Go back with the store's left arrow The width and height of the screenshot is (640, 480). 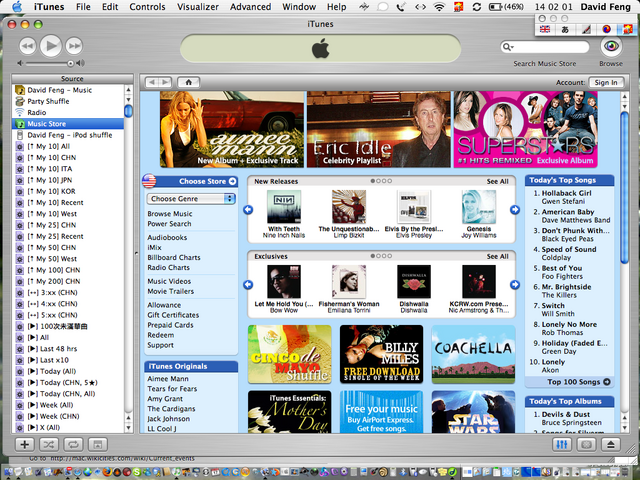coord(152,82)
